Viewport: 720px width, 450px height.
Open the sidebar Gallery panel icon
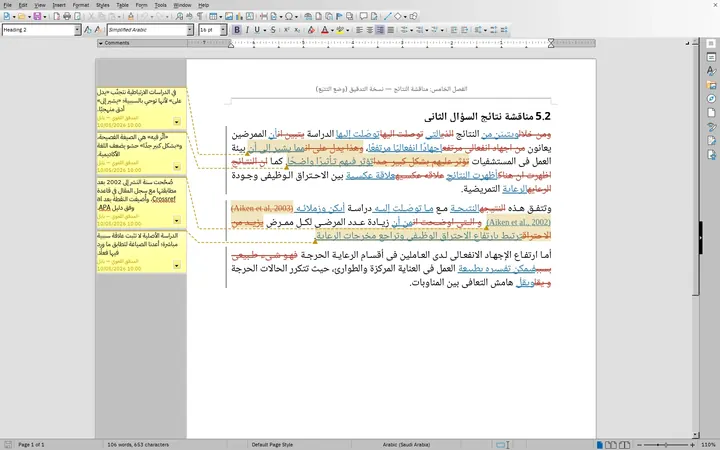tap(711, 85)
